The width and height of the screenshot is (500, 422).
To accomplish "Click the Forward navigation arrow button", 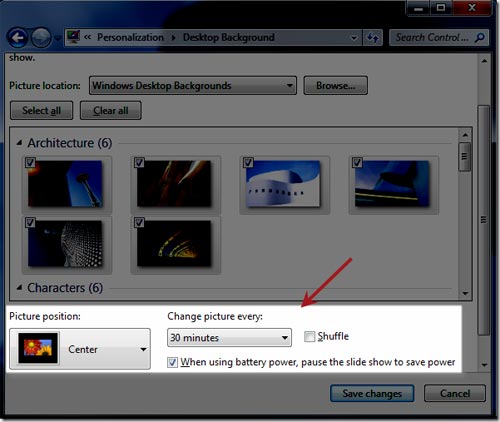I will point(41,38).
